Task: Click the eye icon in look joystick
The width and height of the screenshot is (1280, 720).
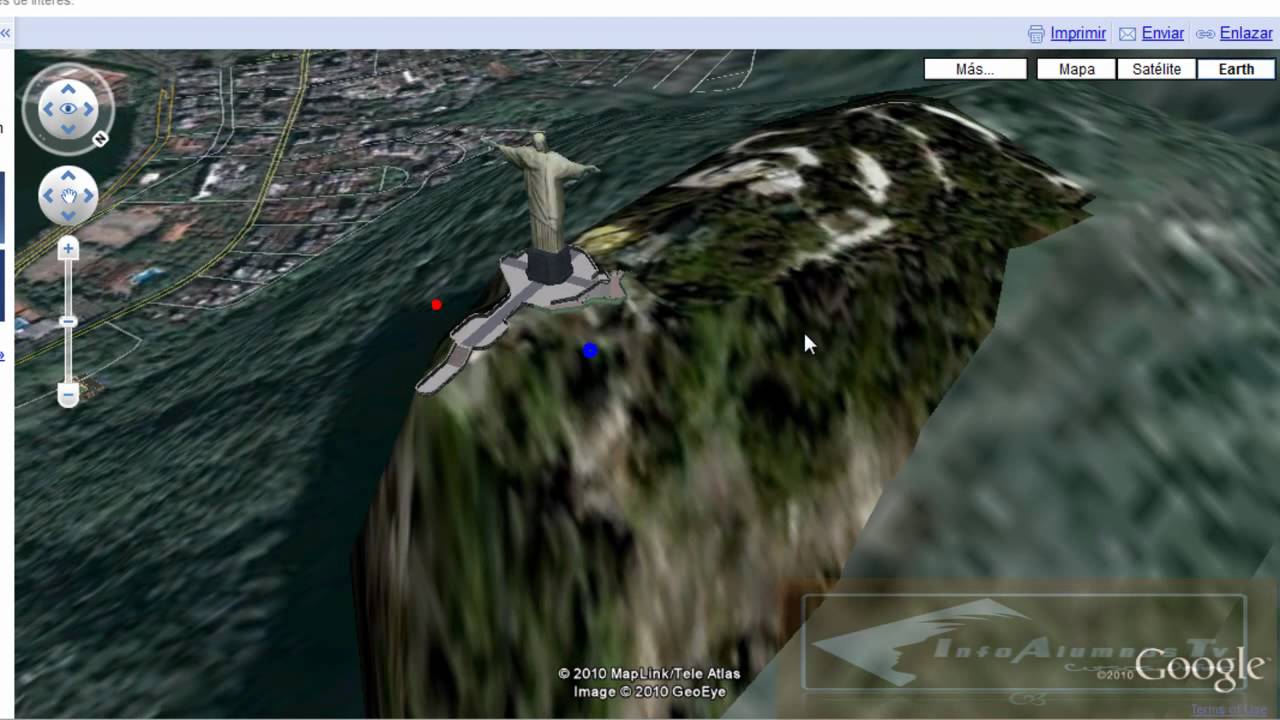Action: (68, 109)
